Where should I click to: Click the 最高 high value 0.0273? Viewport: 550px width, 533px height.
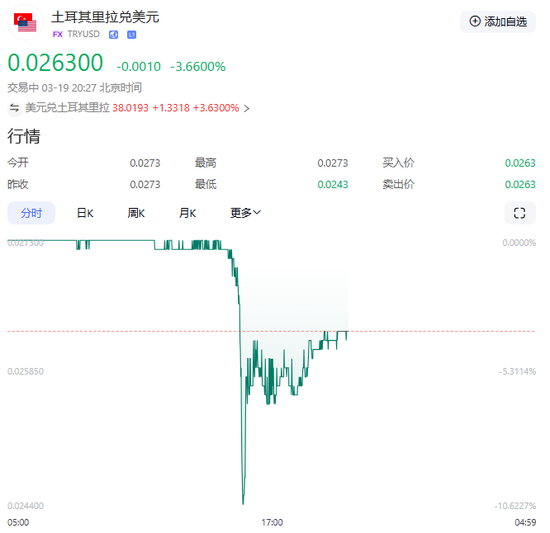[333, 163]
